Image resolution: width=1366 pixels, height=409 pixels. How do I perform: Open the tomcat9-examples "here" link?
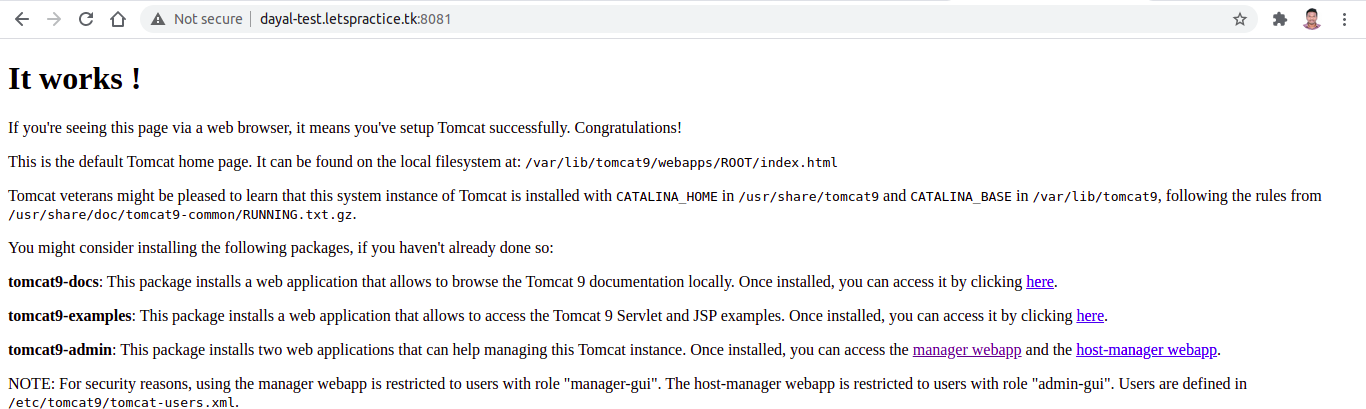tap(1090, 316)
